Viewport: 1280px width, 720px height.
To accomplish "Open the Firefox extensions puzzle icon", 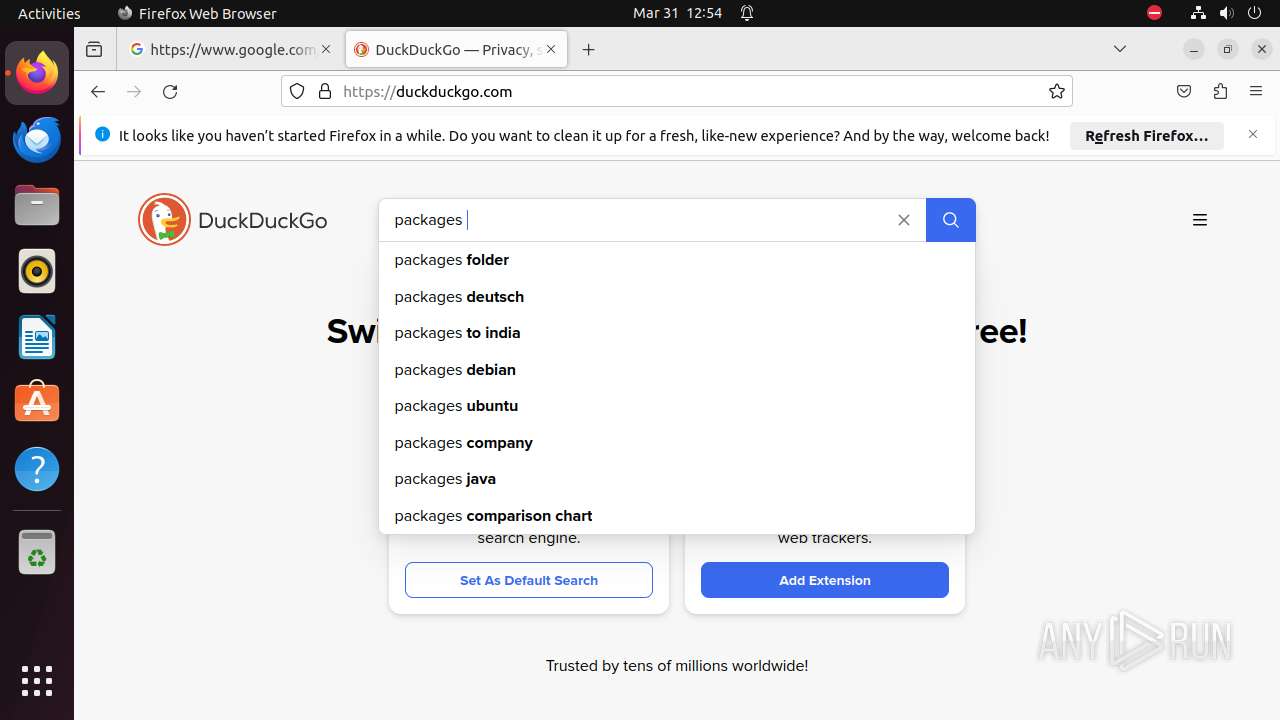I will (x=1220, y=91).
